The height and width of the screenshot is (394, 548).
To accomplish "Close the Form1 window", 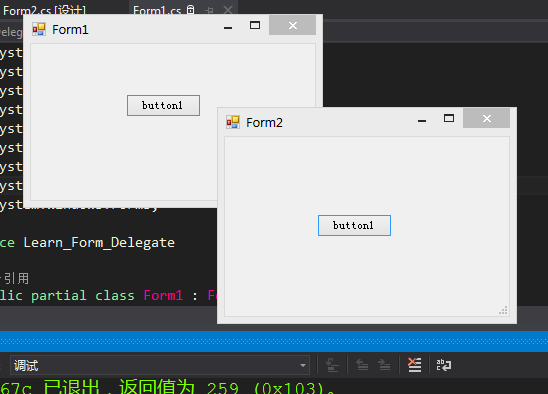I will coord(293,26).
